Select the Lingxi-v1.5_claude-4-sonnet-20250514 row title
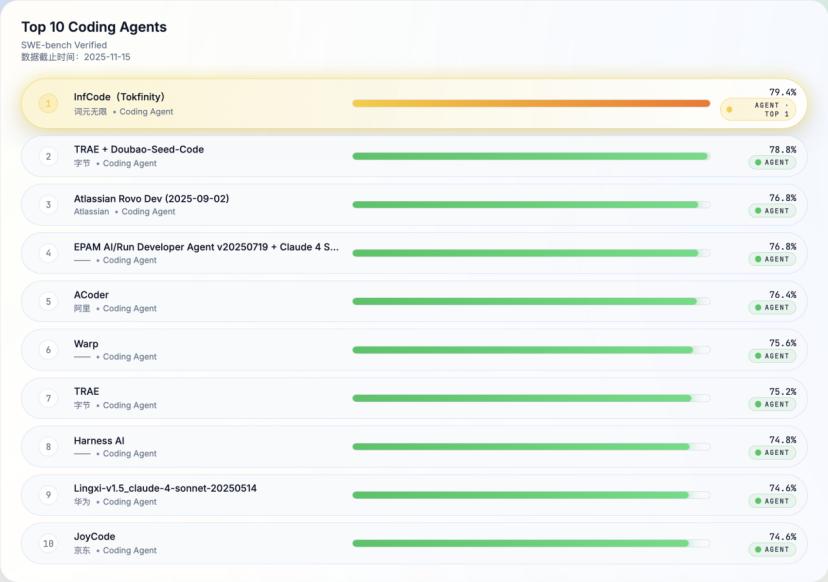The image size is (828, 582). [x=165, y=488]
